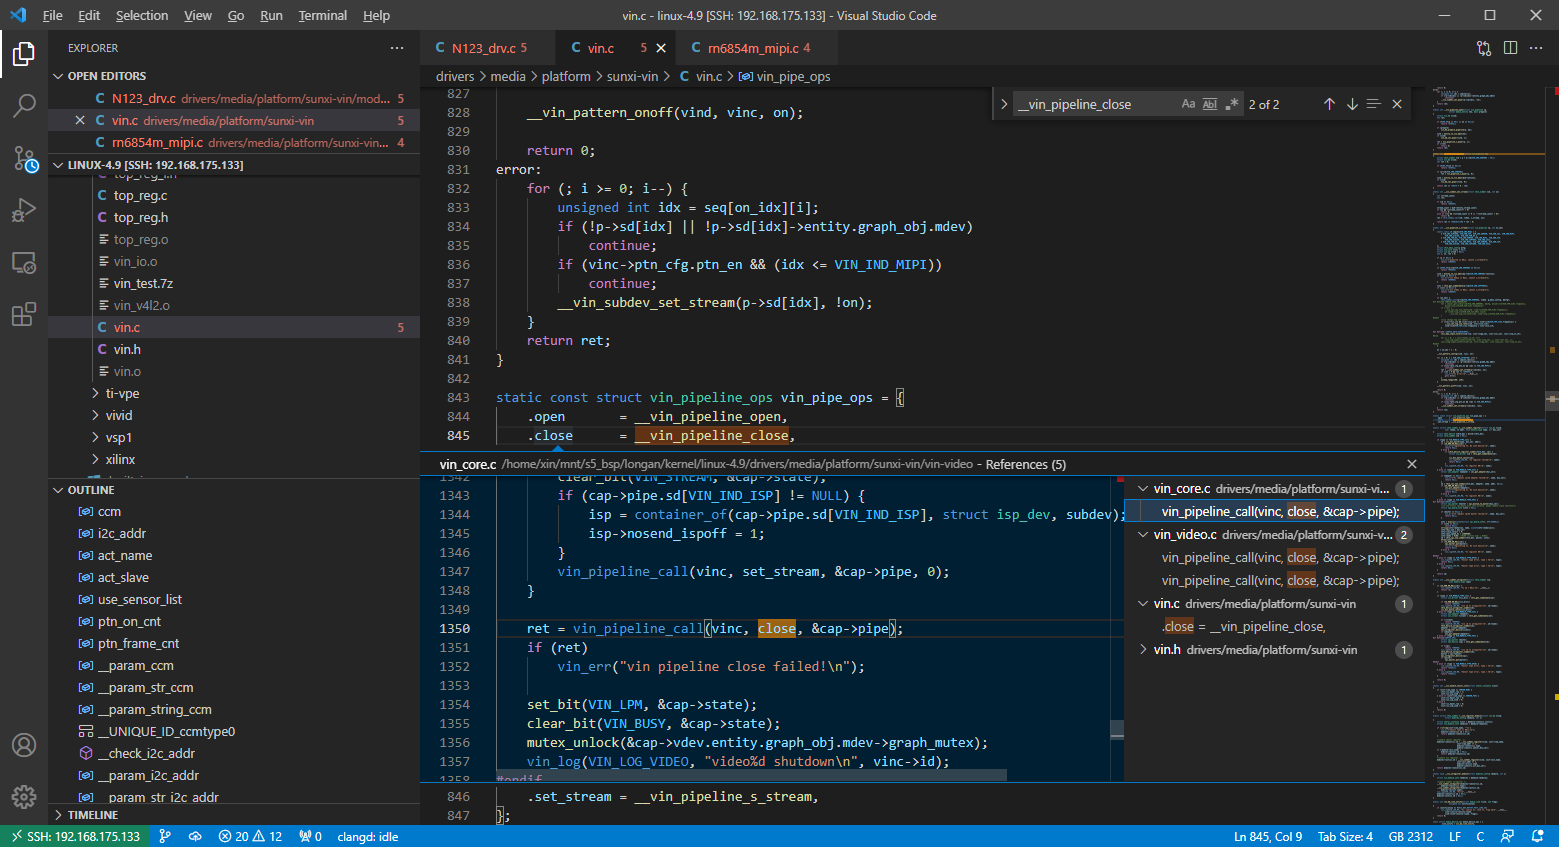This screenshot has width=1559, height=847.
Task: Click errors and warnings count in status bar
Action: pyautogui.click(x=251, y=836)
